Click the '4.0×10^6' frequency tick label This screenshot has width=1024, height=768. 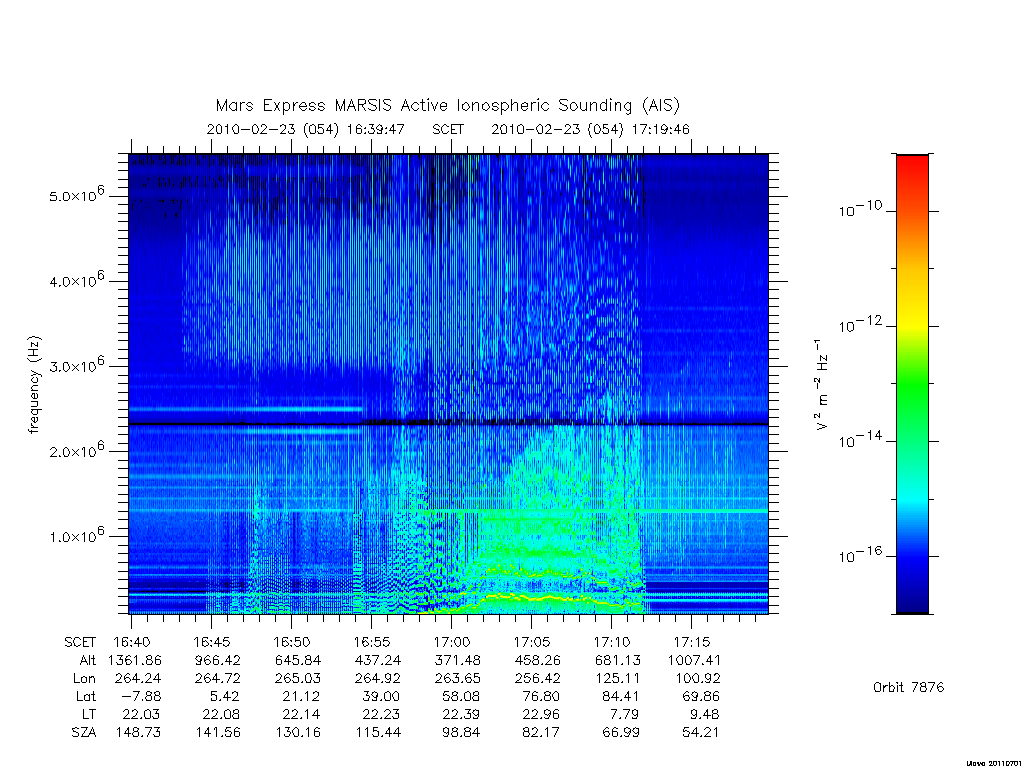point(76,280)
